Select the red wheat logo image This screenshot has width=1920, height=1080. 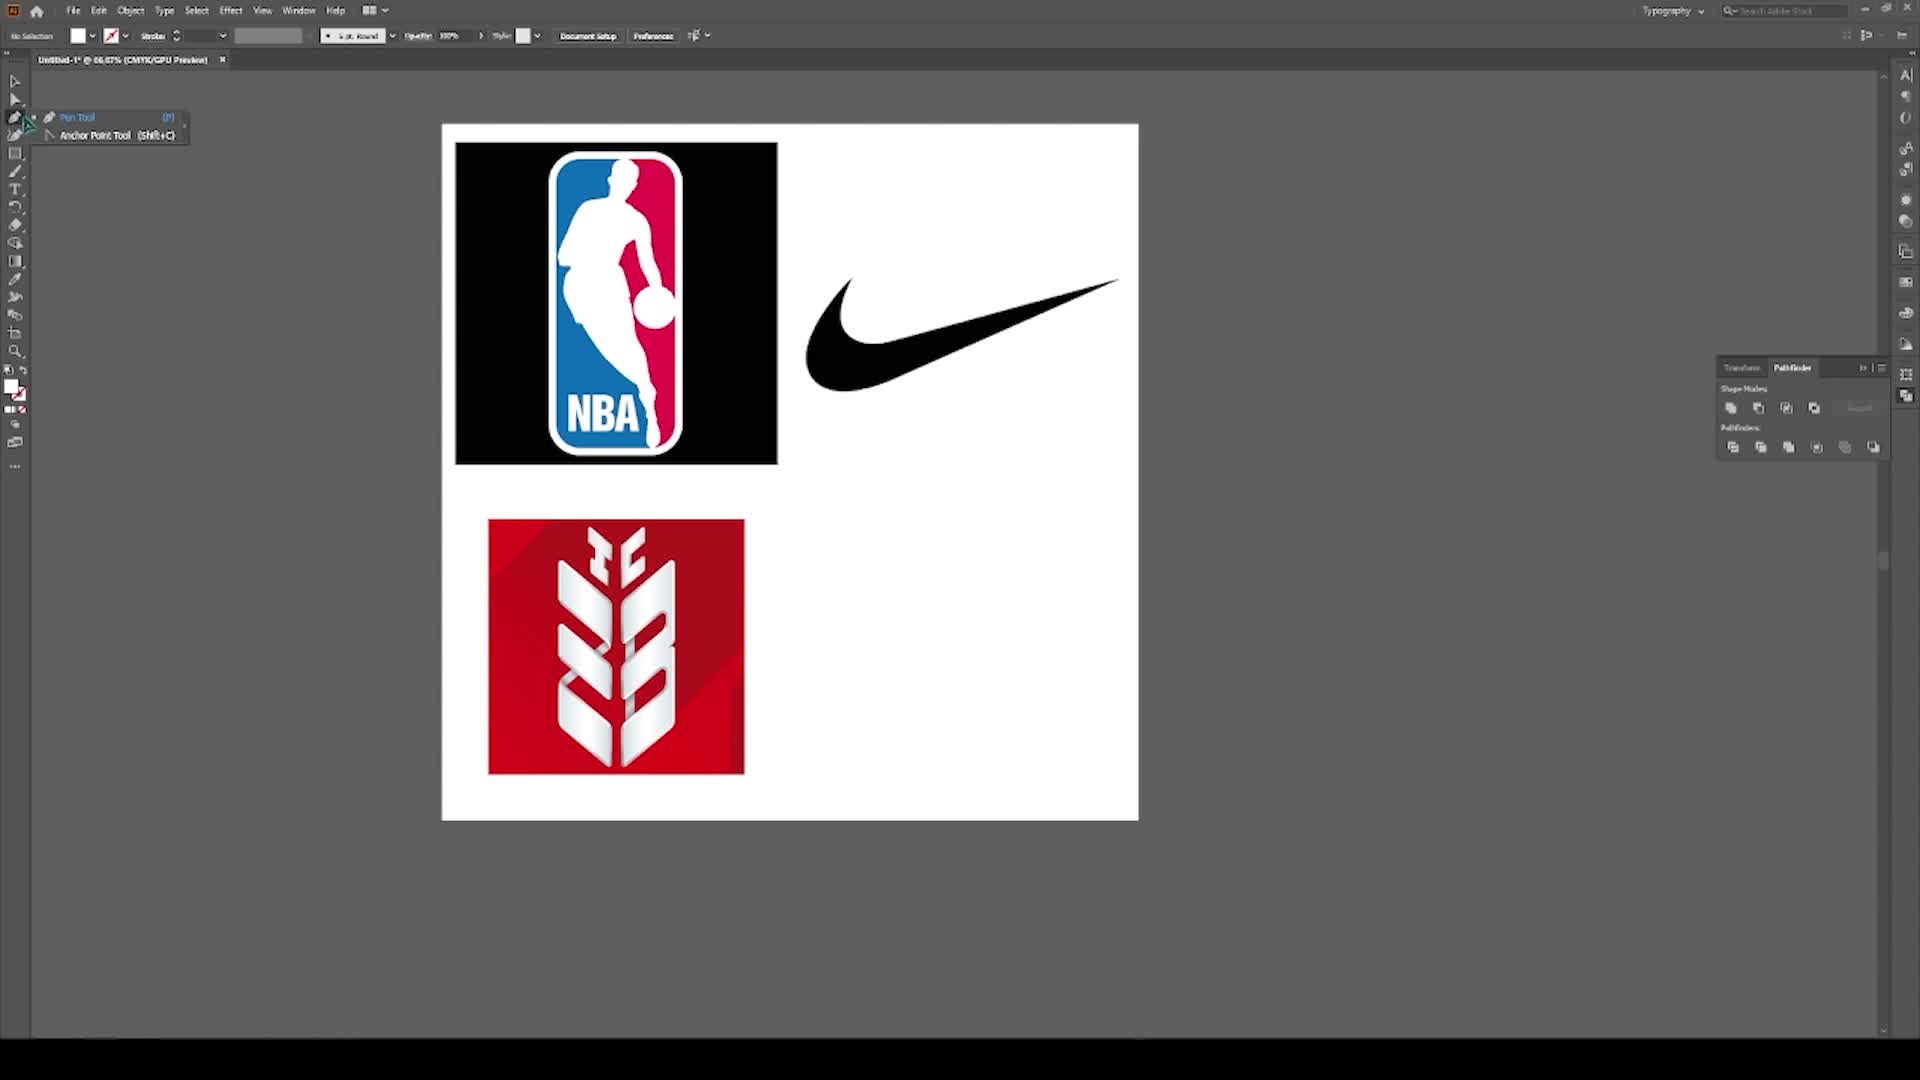(616, 646)
